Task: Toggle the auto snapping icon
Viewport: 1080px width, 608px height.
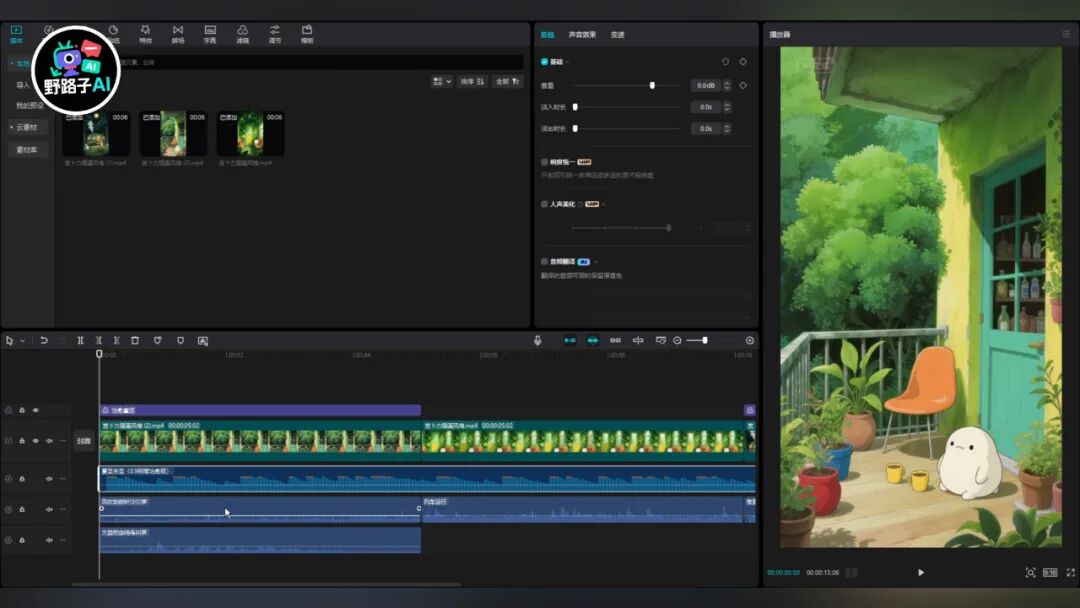Action: click(x=592, y=340)
